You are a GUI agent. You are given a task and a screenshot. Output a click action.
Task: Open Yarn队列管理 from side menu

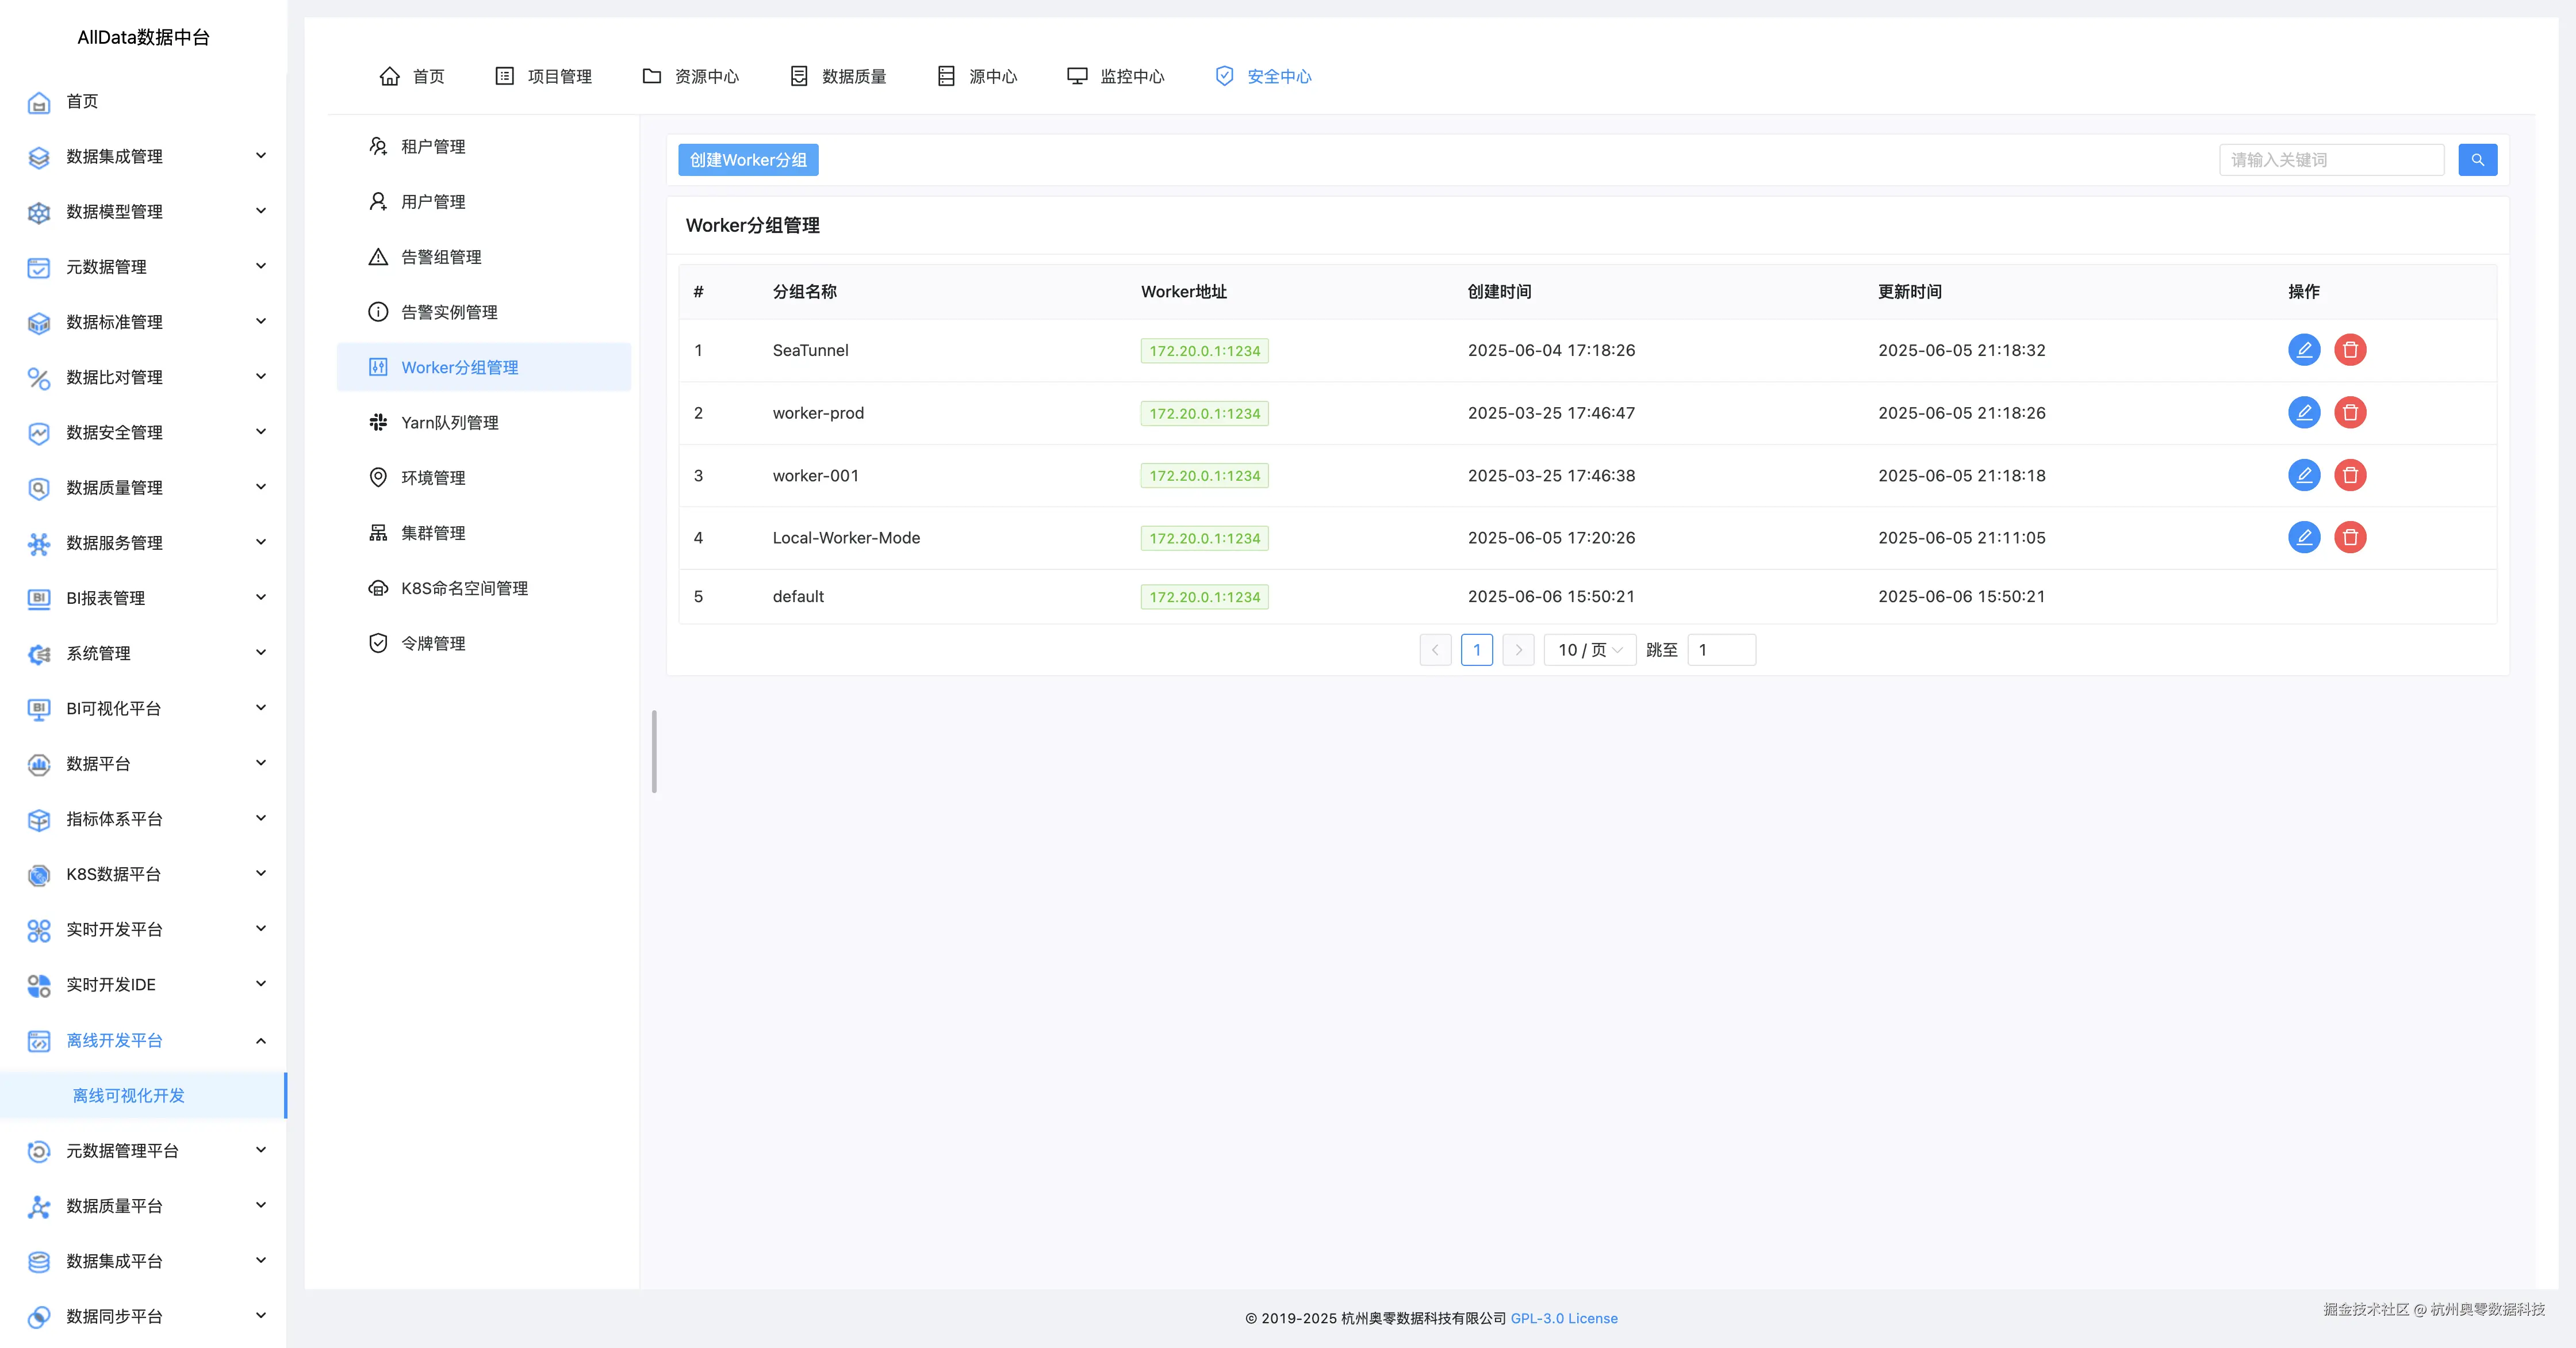tap(449, 422)
